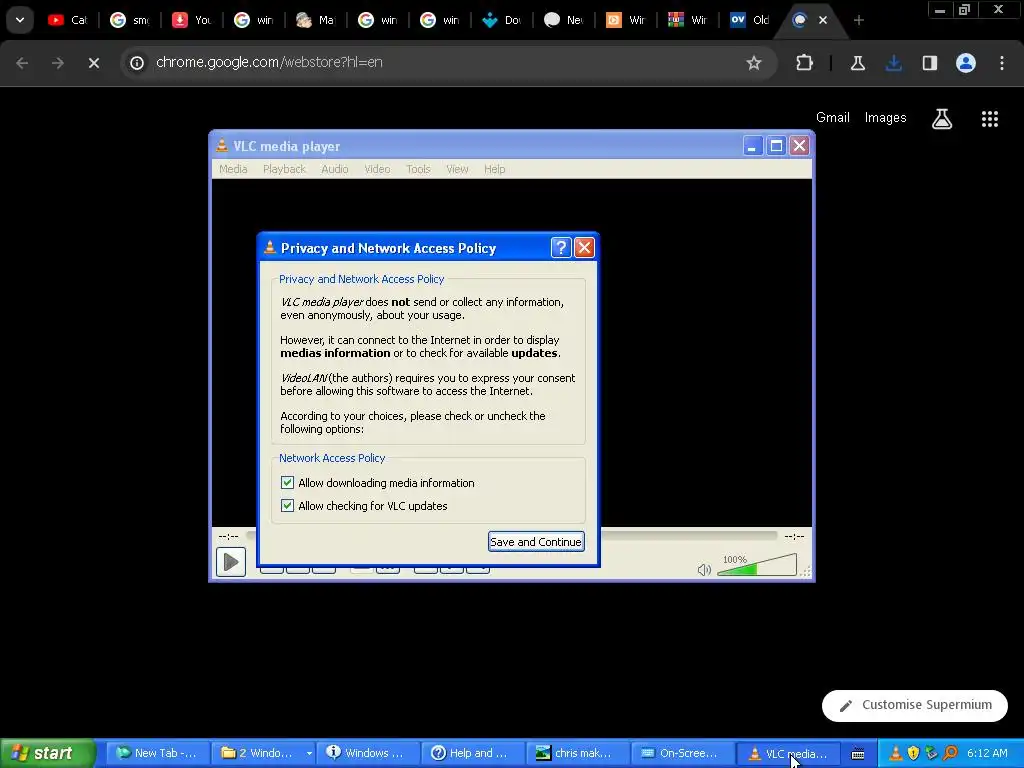Click the magnifier tray icon
Viewport: 1024px width, 768px height.
coord(950,754)
